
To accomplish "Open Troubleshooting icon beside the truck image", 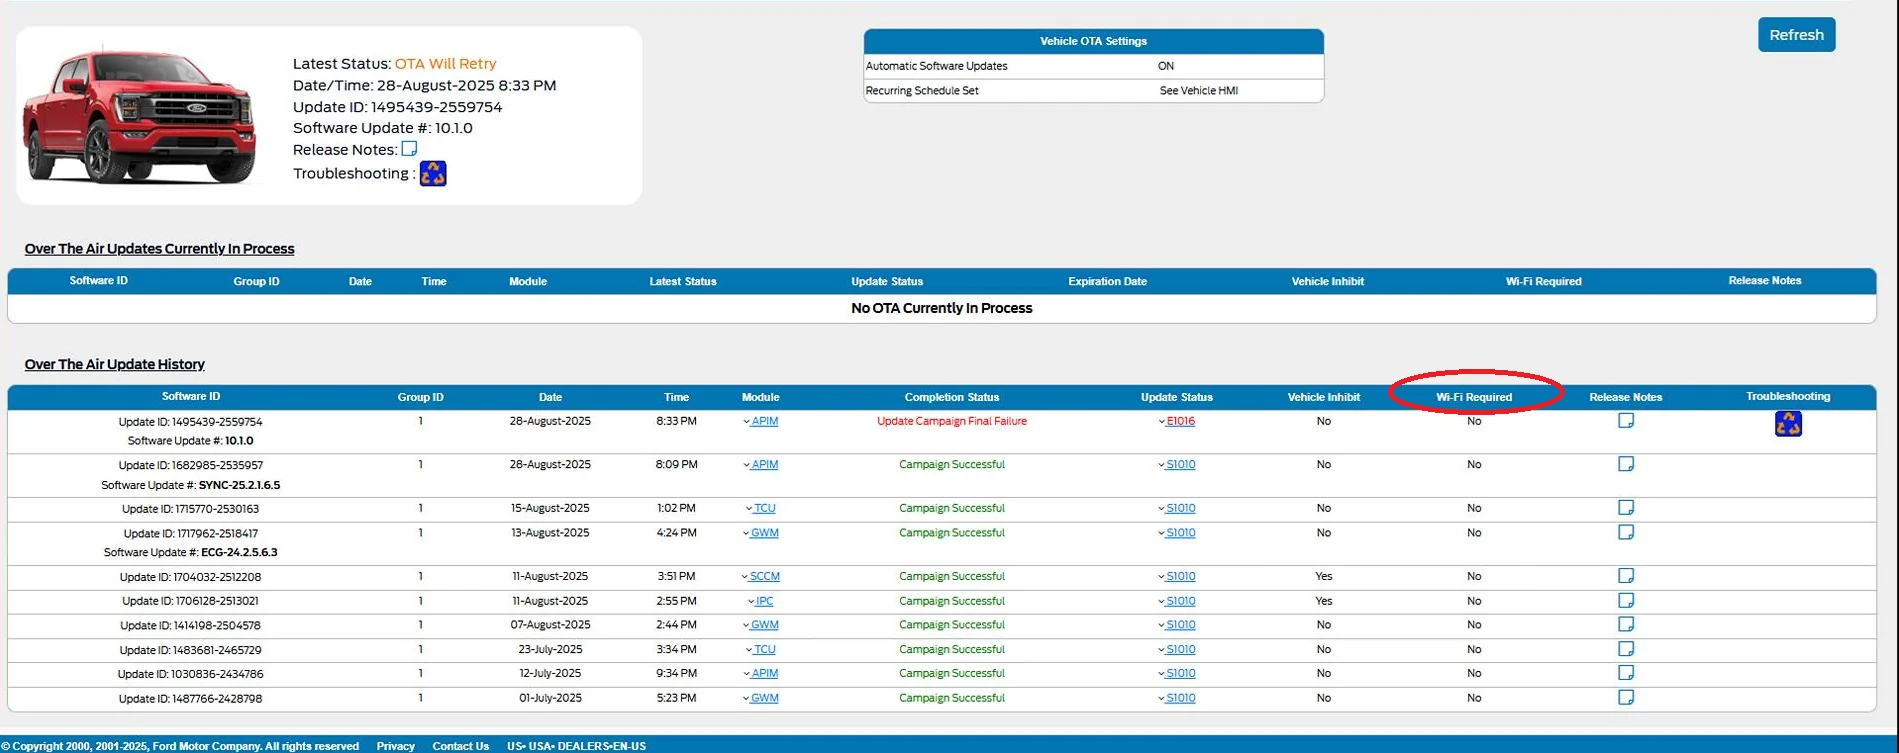I will point(433,173).
